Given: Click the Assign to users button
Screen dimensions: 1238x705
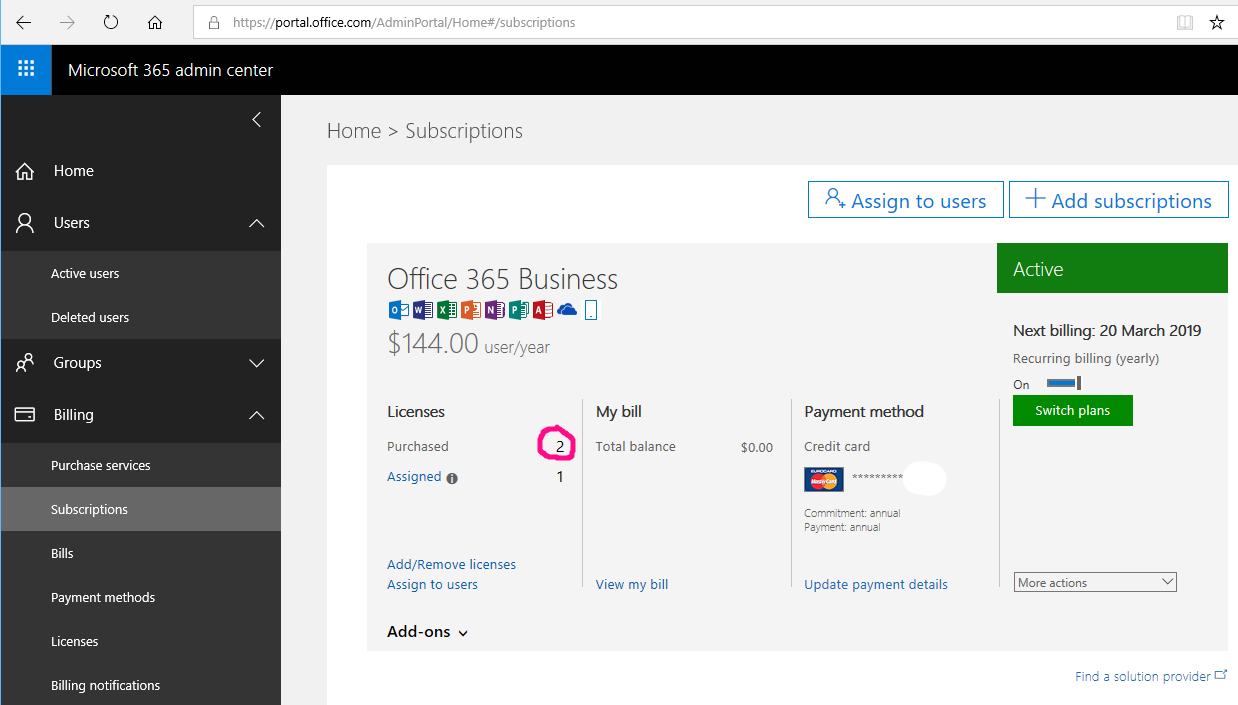Looking at the screenshot, I should tap(906, 200).
